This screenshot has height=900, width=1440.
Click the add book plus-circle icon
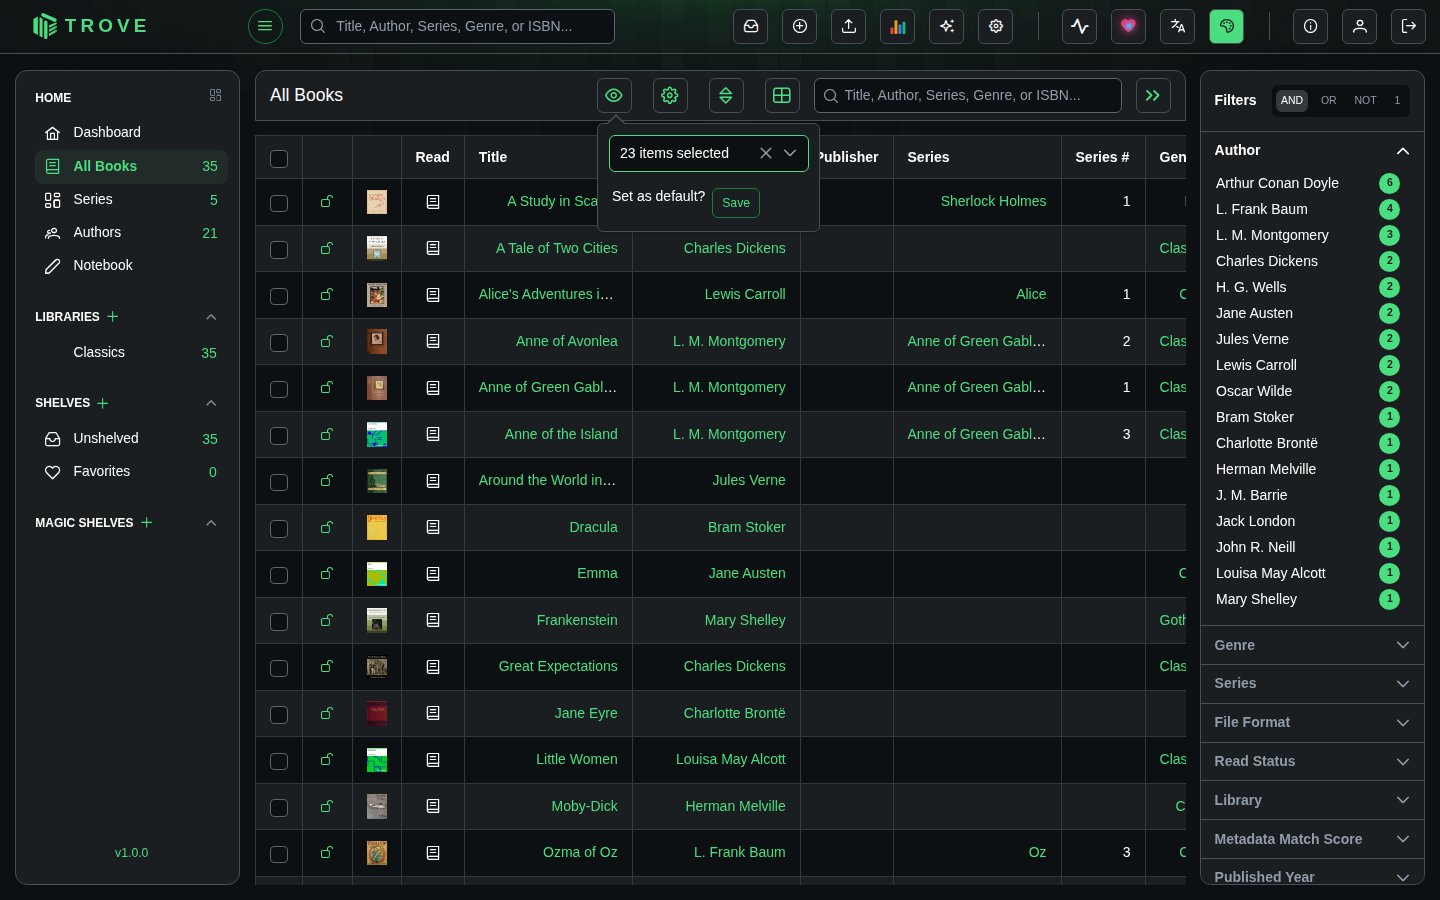click(800, 26)
